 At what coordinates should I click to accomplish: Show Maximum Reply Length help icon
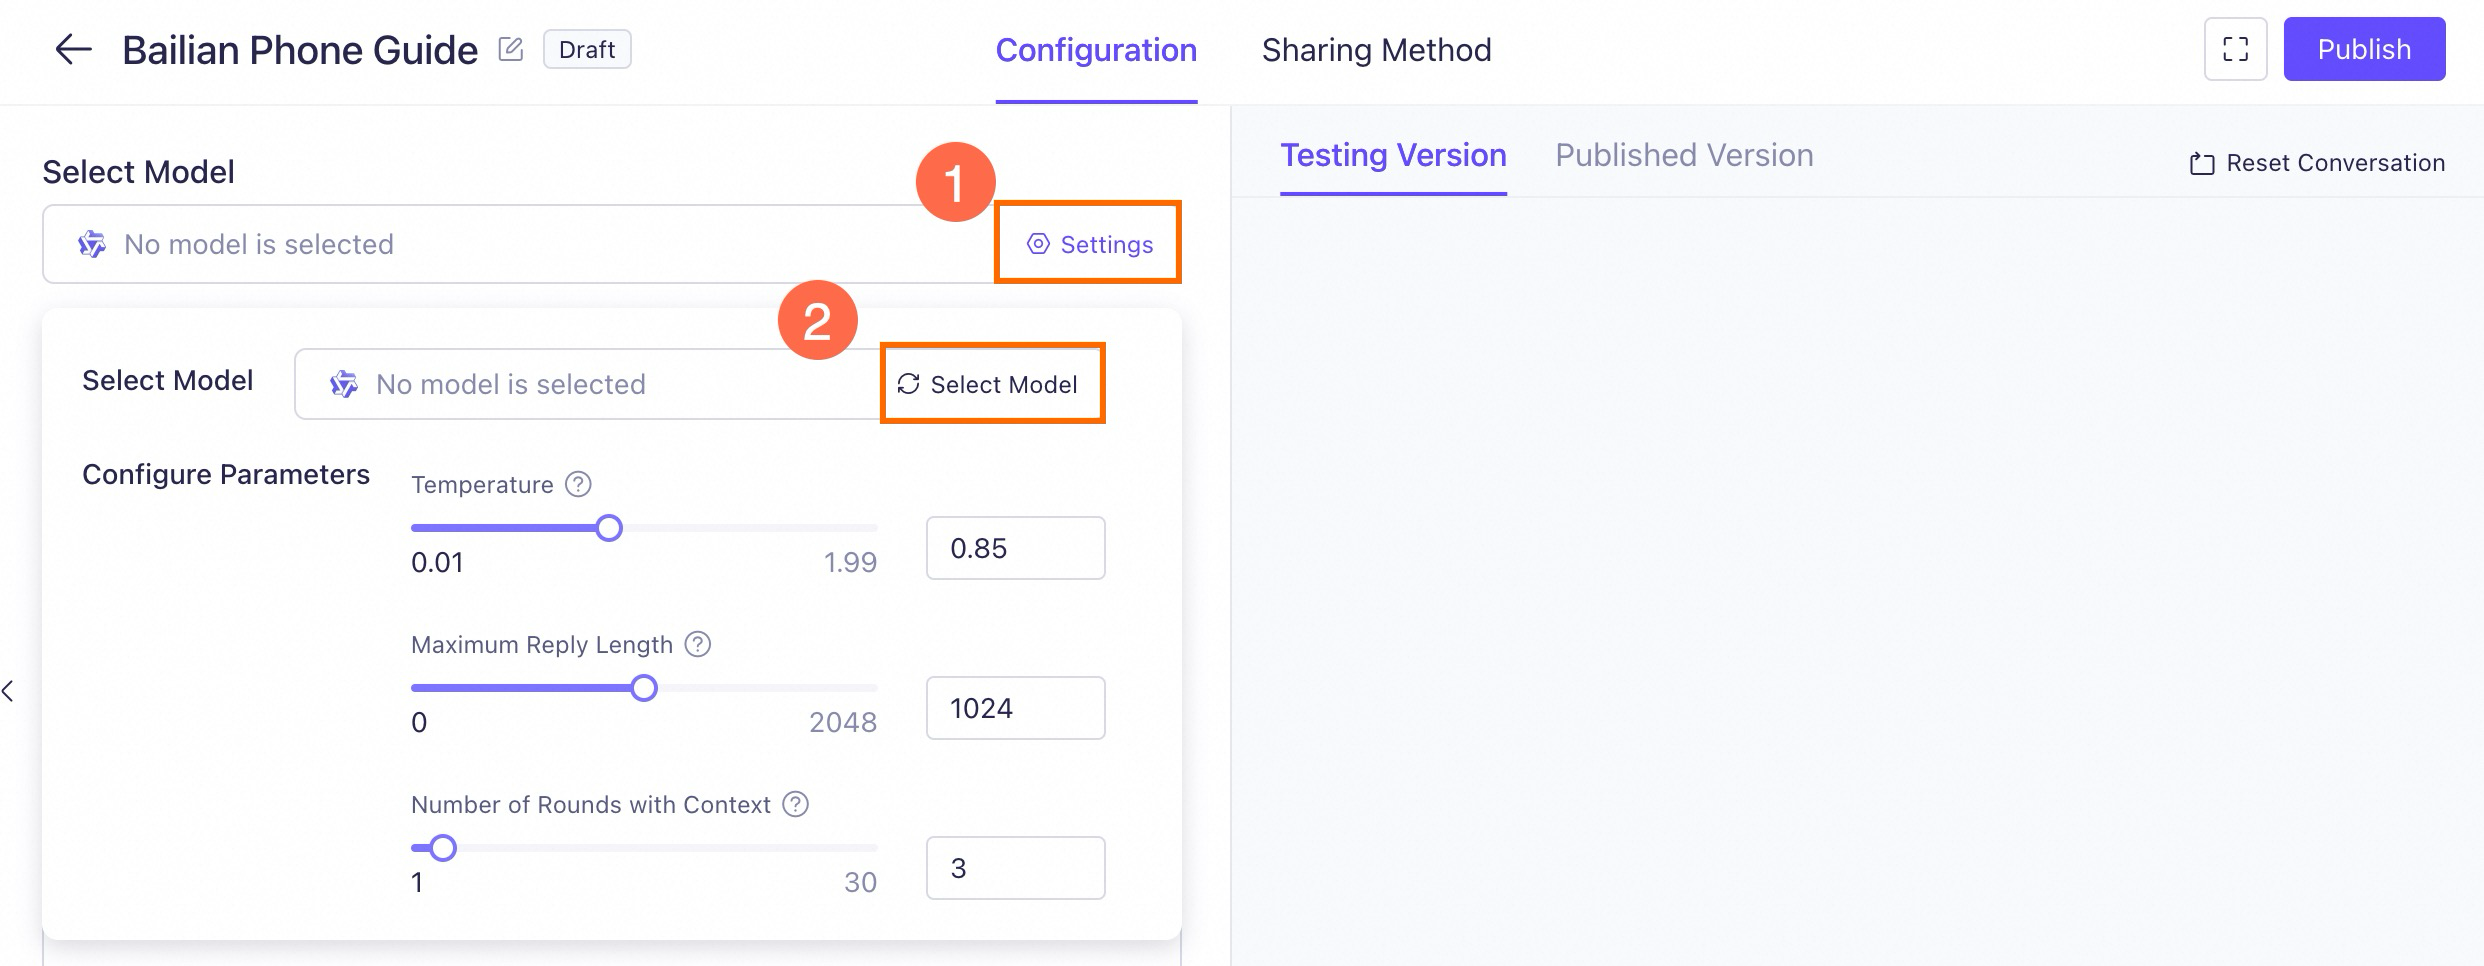[x=698, y=644]
